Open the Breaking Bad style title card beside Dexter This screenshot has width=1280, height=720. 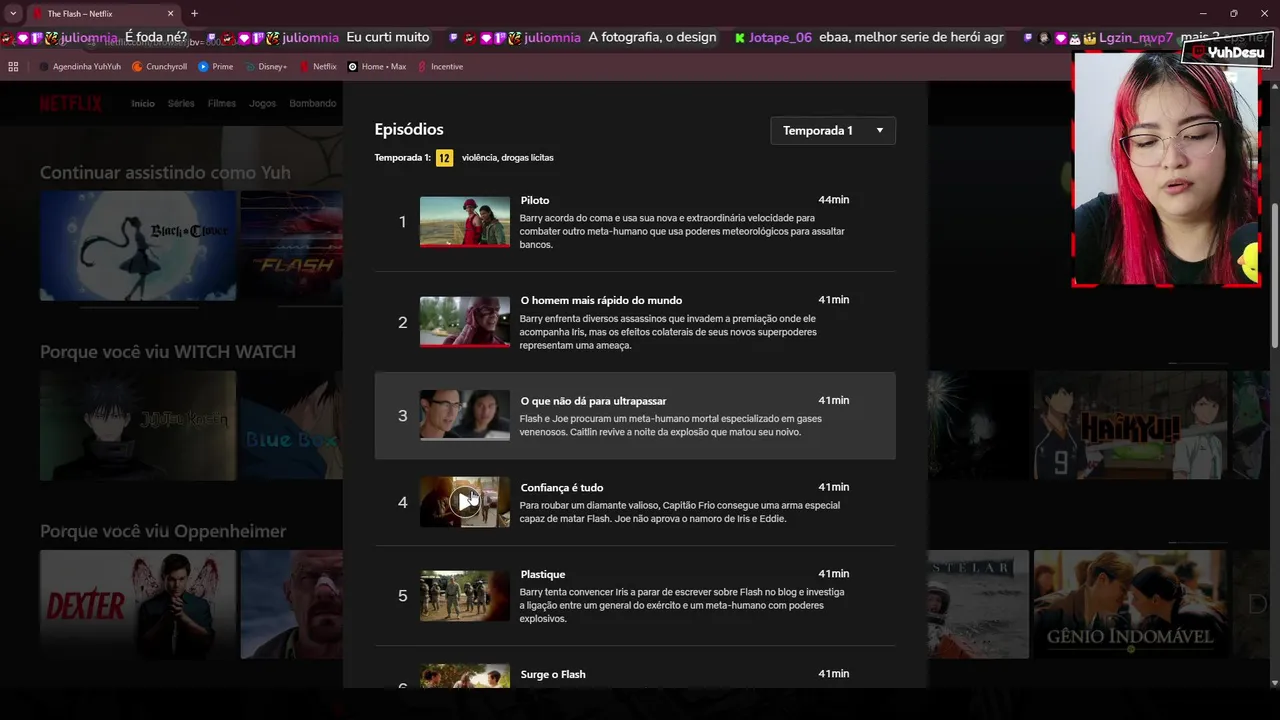point(291,604)
